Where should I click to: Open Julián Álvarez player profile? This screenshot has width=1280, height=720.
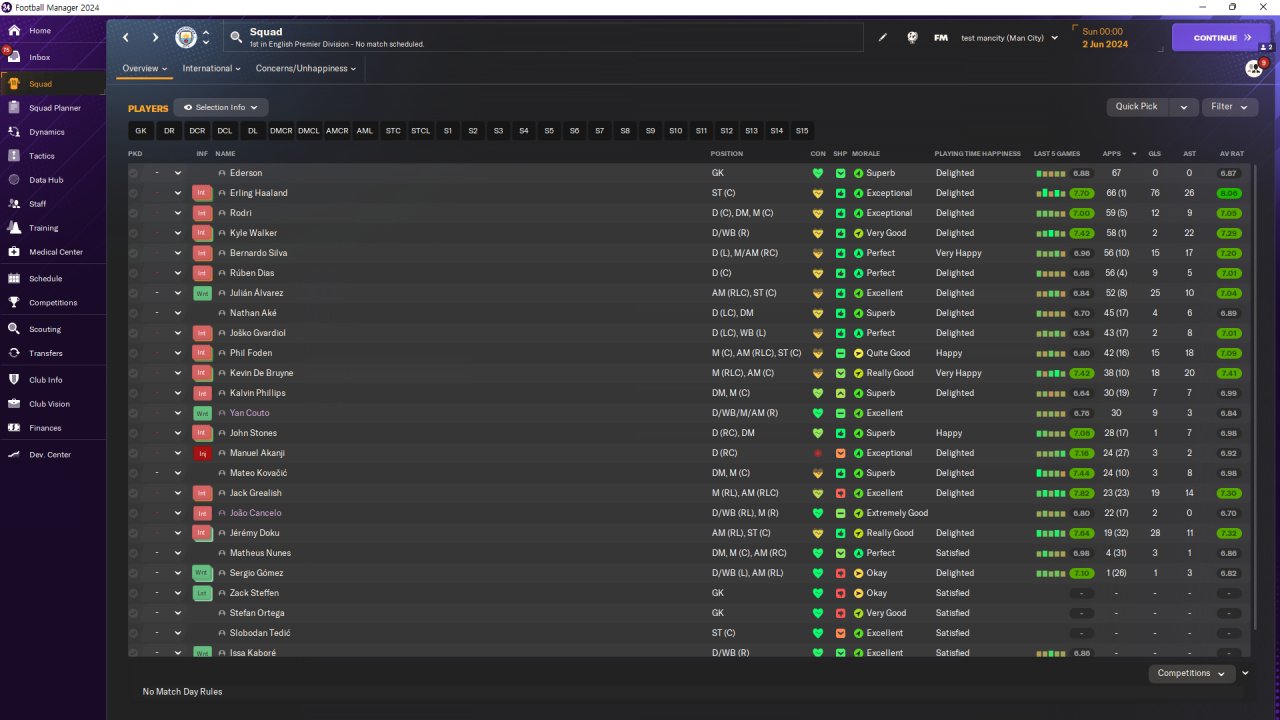[x=256, y=293]
